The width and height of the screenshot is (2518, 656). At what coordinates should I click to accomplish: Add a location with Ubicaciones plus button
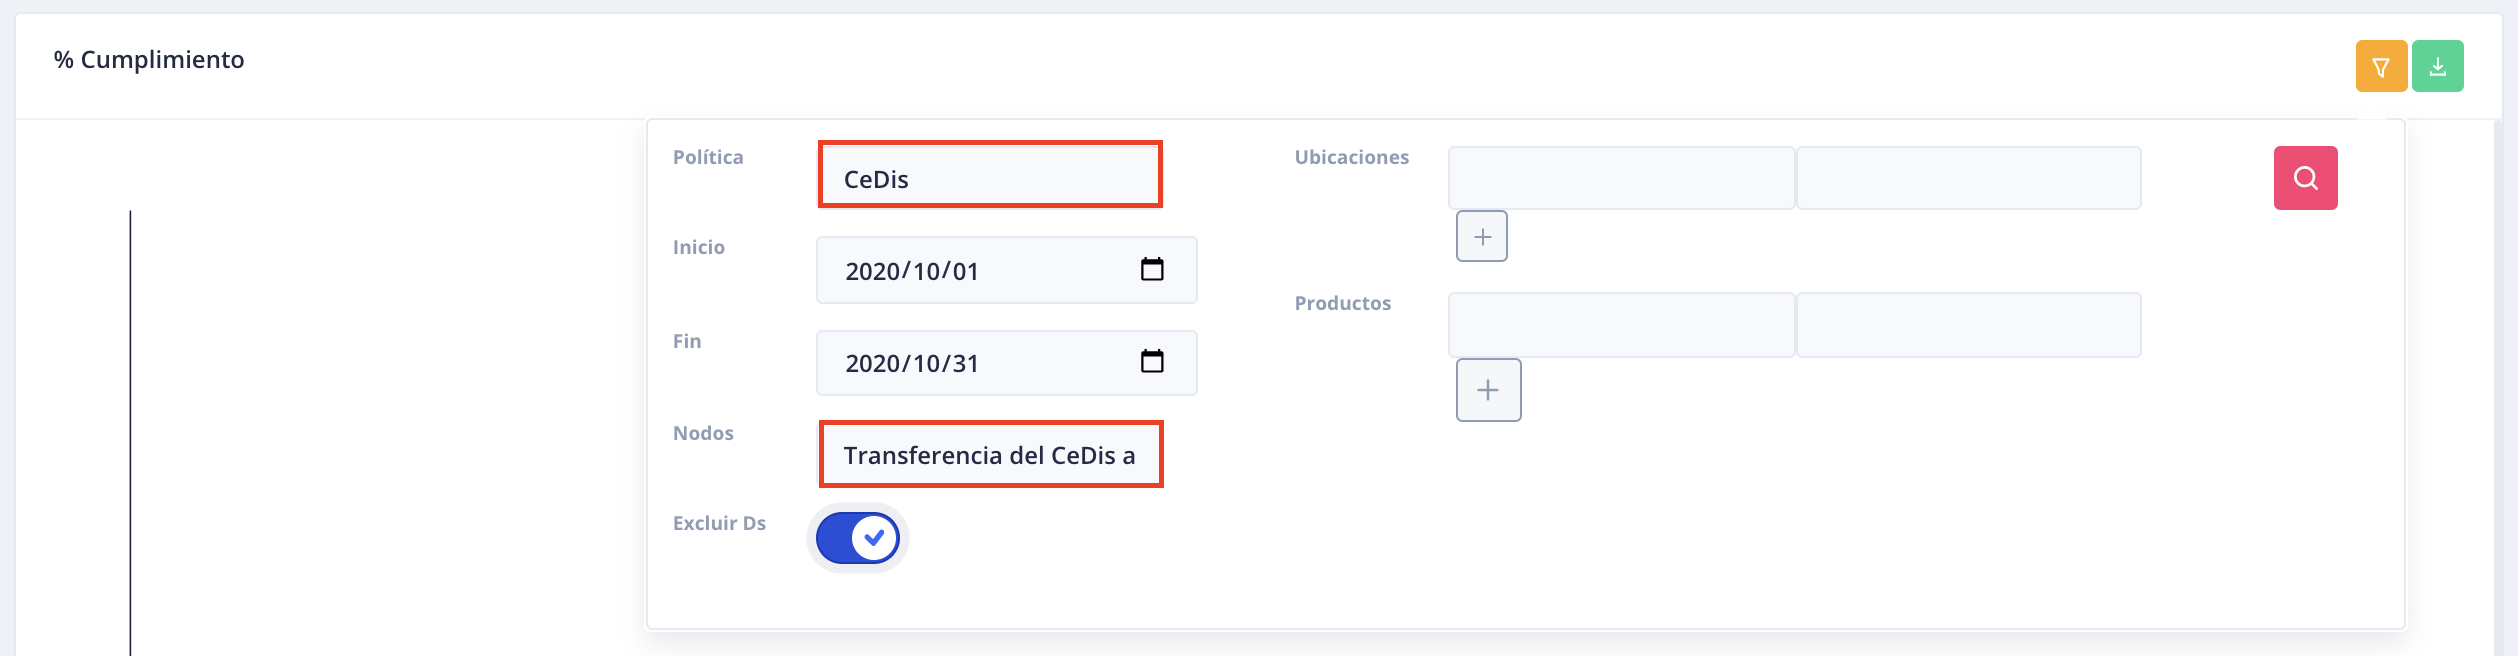[1482, 237]
